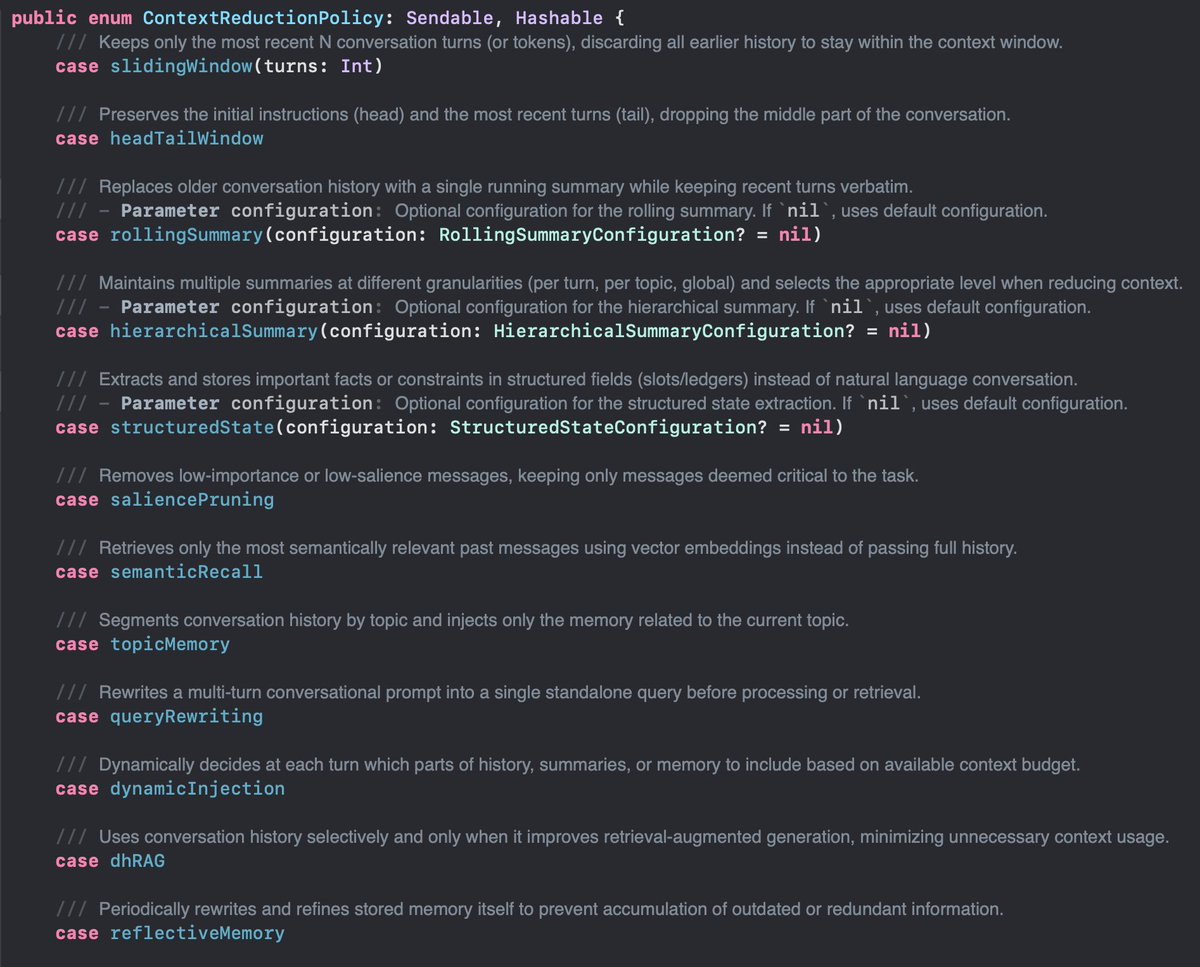Click the comment starting 'Extracts and stores important facts'
Viewport: 1200px width, 967px height.
pos(567,380)
